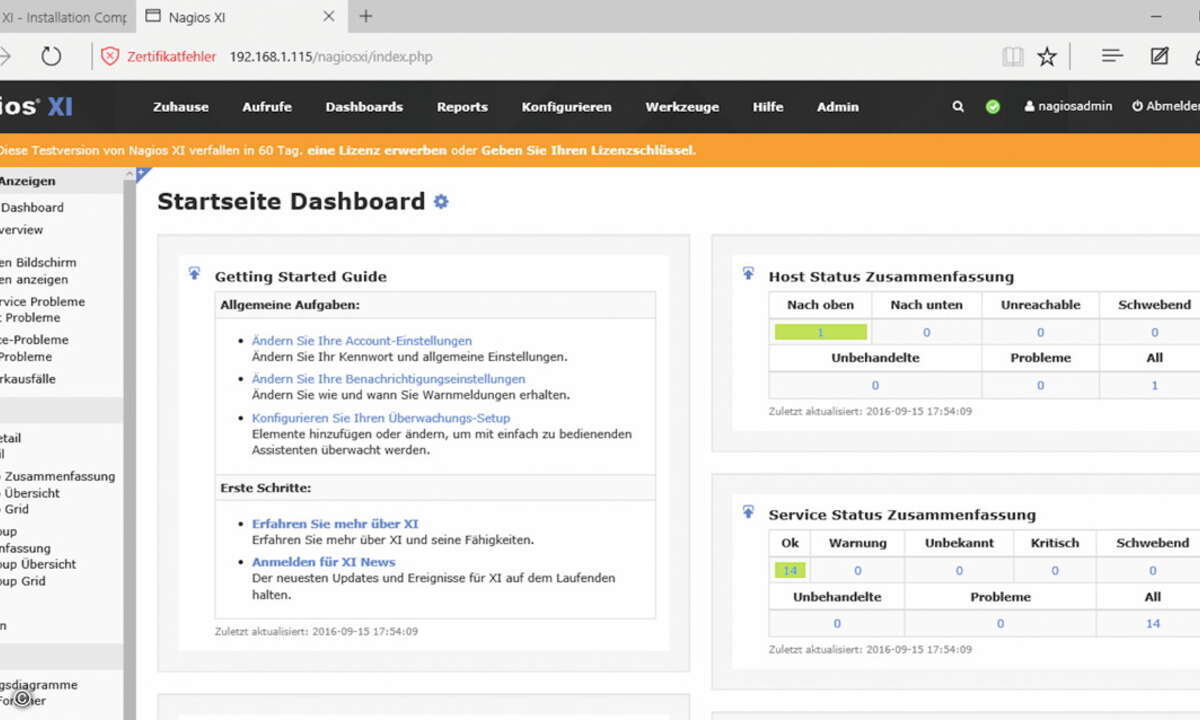Click the host Unbehandelte count 0
This screenshot has width=1200, height=720.
(875, 385)
